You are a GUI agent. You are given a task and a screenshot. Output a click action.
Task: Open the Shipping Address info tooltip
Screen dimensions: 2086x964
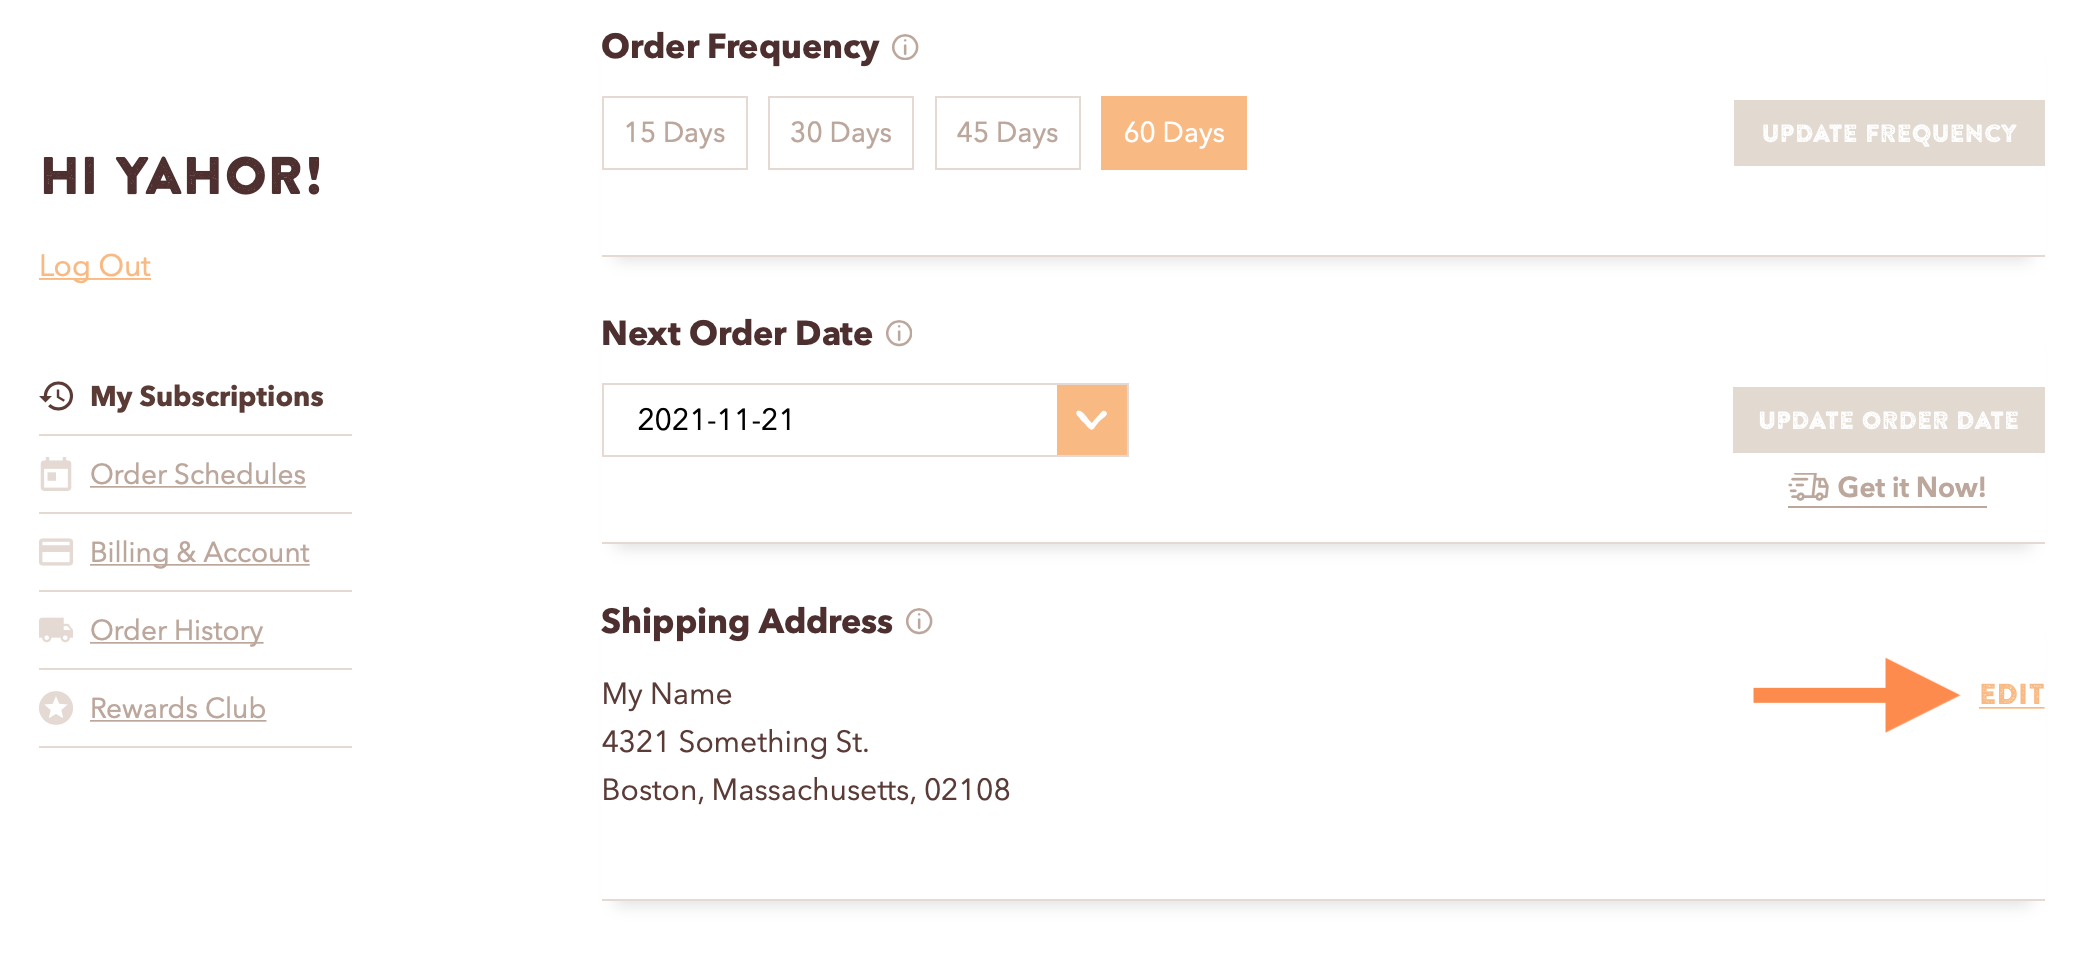coord(921,622)
